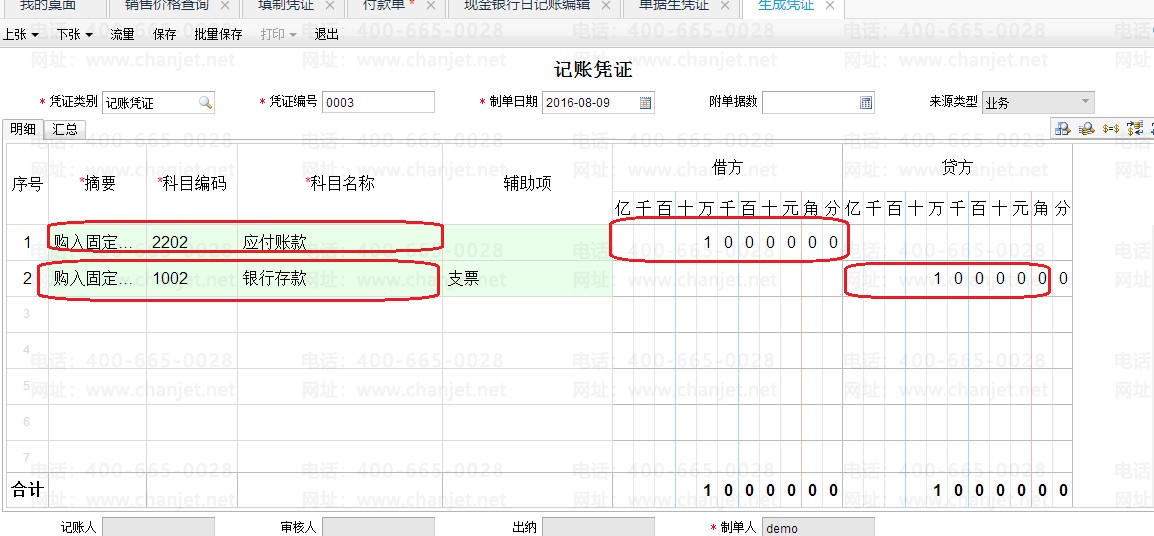This screenshot has width=1154, height=536.
Task: Select the 汇总 sub-tab
Action: pos(65,129)
